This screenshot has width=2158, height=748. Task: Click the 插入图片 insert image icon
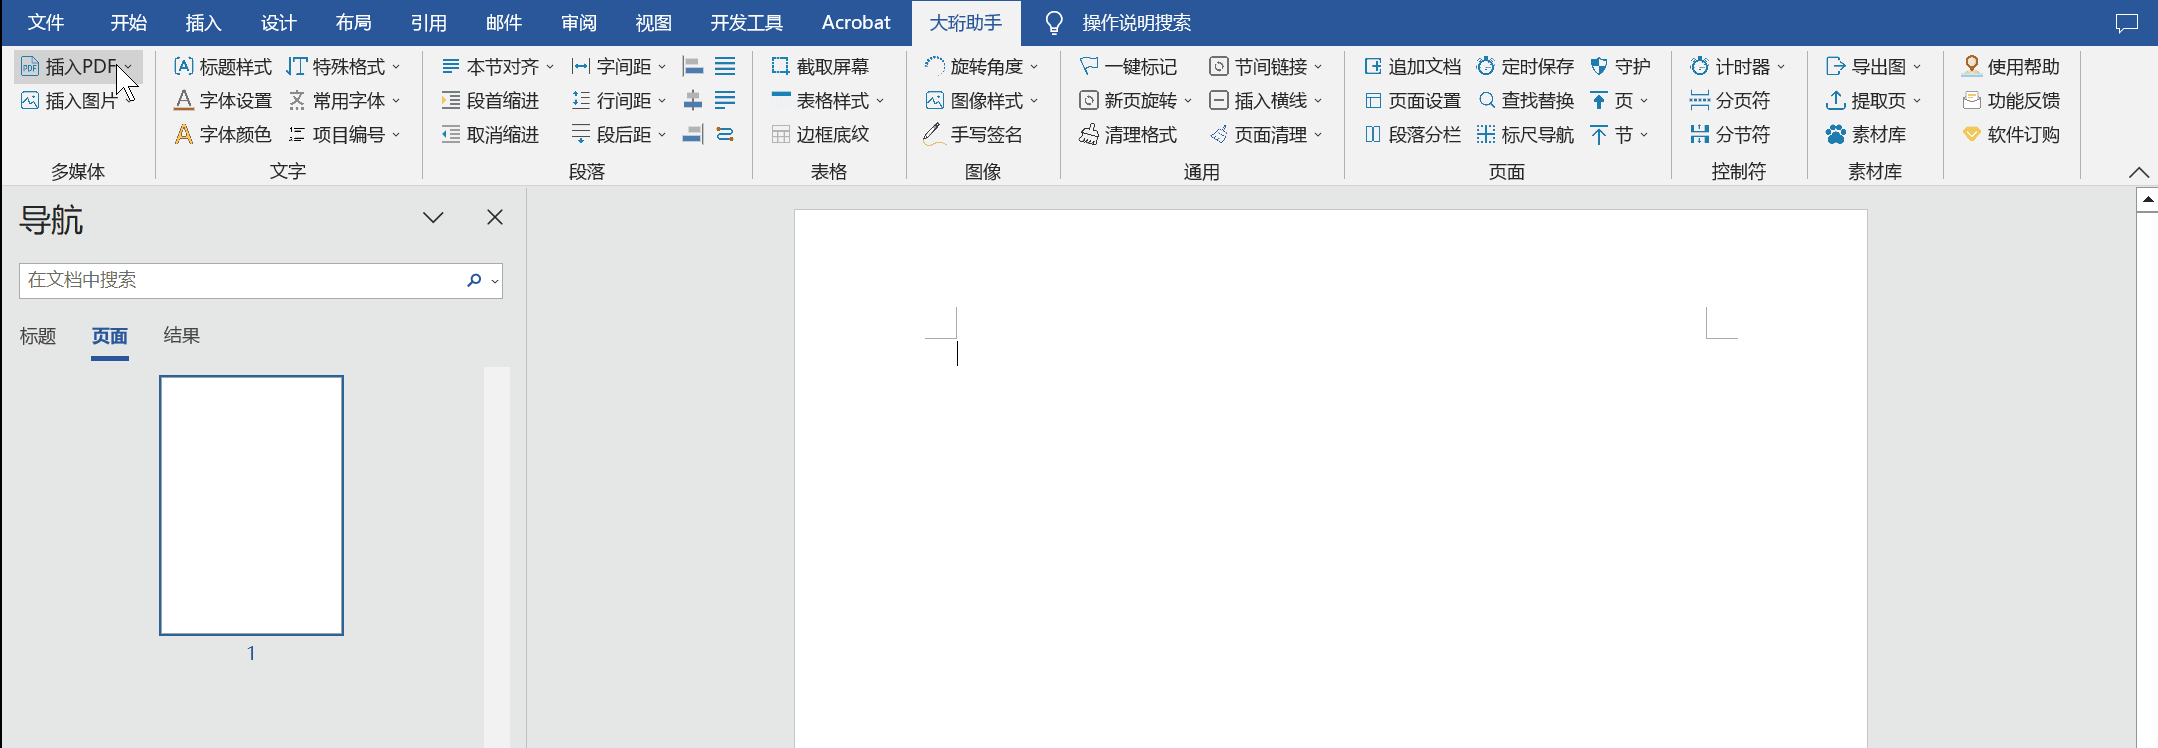30,101
